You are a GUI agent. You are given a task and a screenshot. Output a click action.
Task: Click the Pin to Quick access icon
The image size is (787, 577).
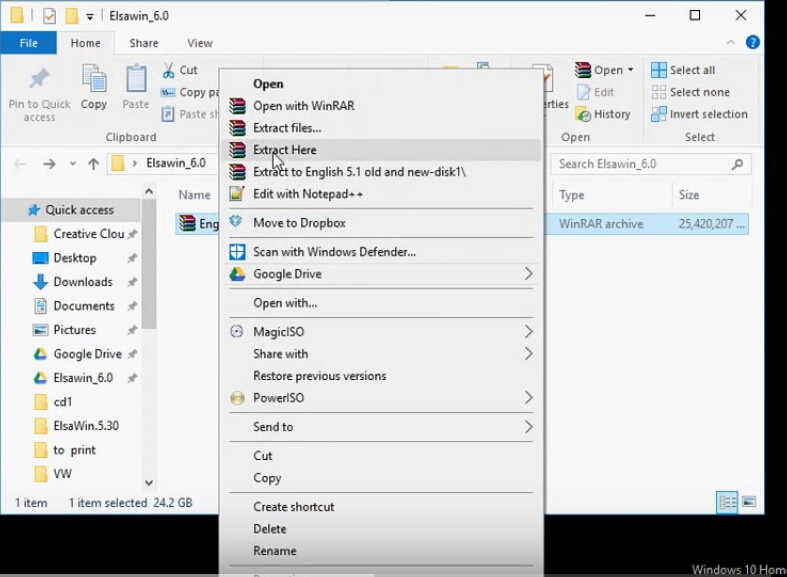pos(39,80)
